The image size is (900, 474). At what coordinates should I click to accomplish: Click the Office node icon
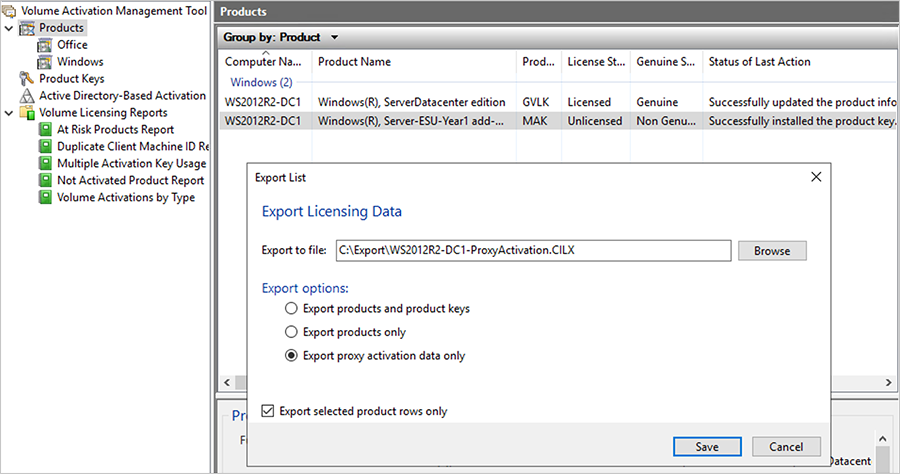pyautogui.click(x=45, y=45)
